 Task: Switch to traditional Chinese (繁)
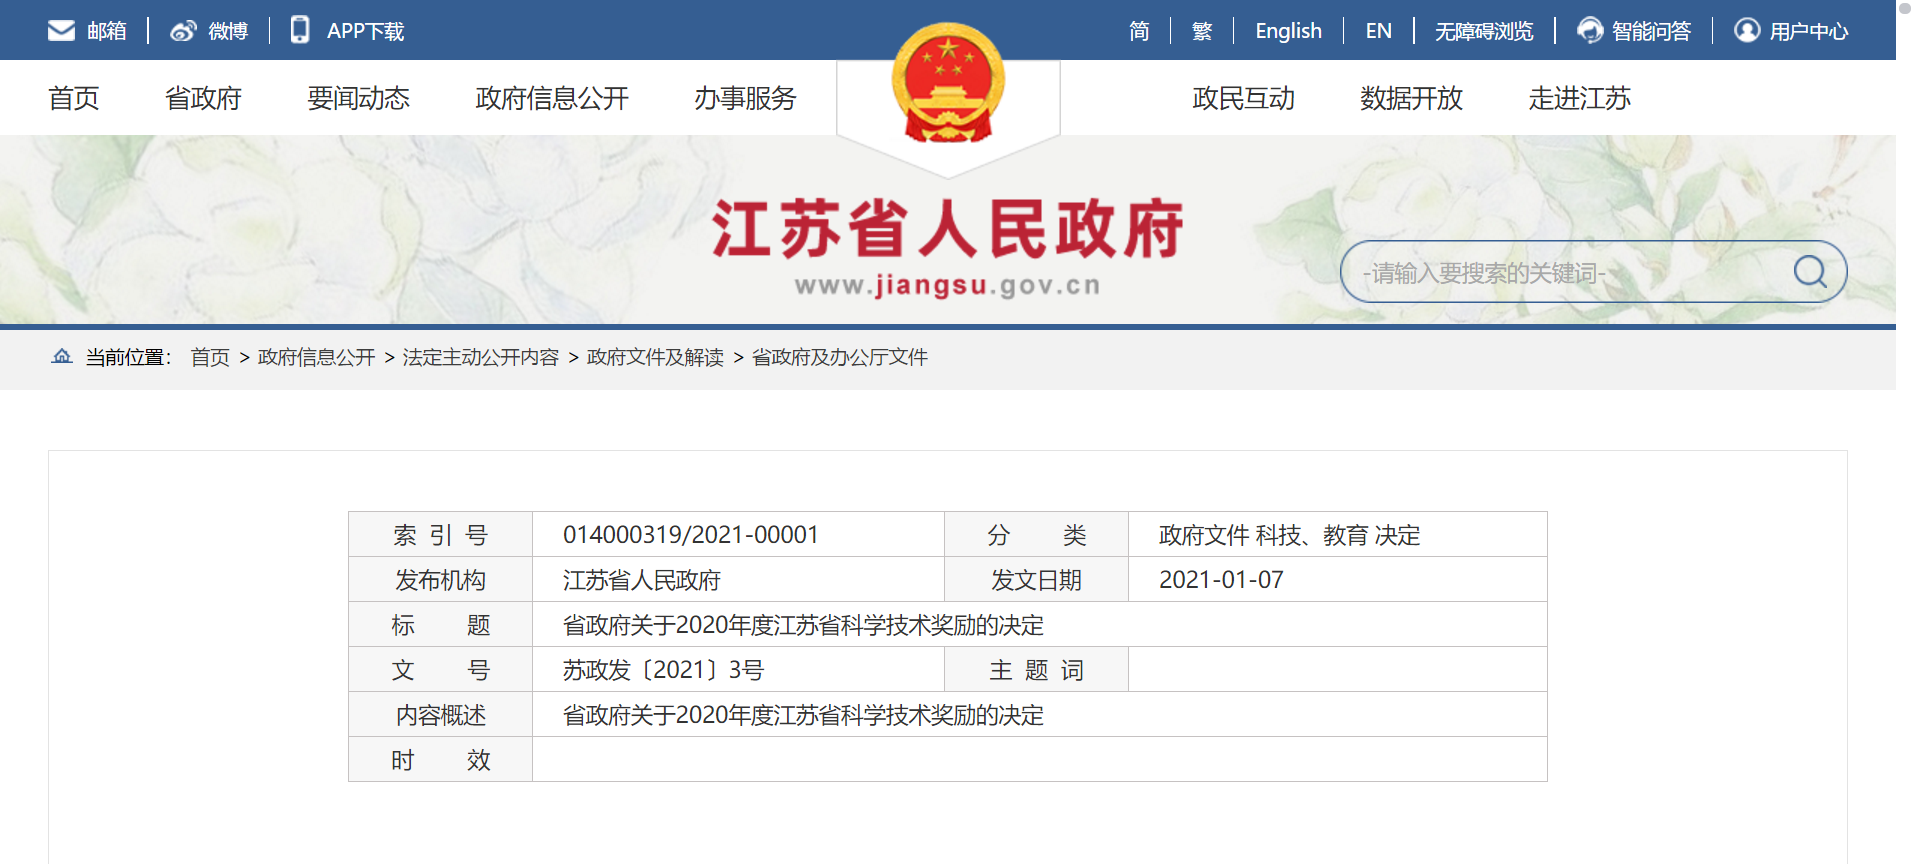point(1202,31)
